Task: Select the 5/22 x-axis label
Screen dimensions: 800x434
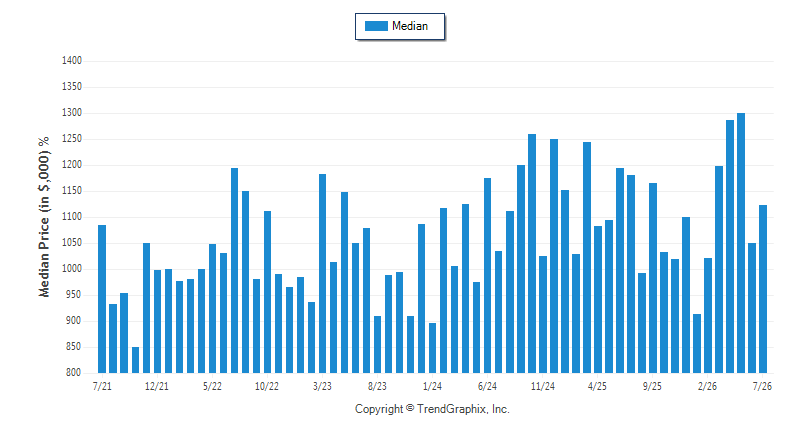Action: point(212,386)
